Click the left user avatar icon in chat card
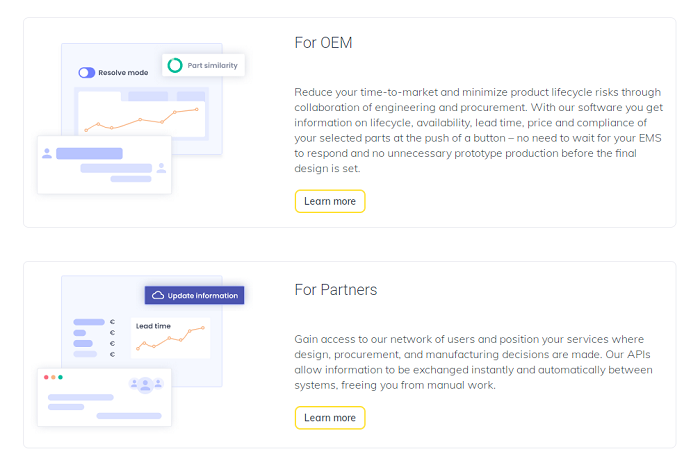The height and width of the screenshot is (465, 700). point(47,154)
